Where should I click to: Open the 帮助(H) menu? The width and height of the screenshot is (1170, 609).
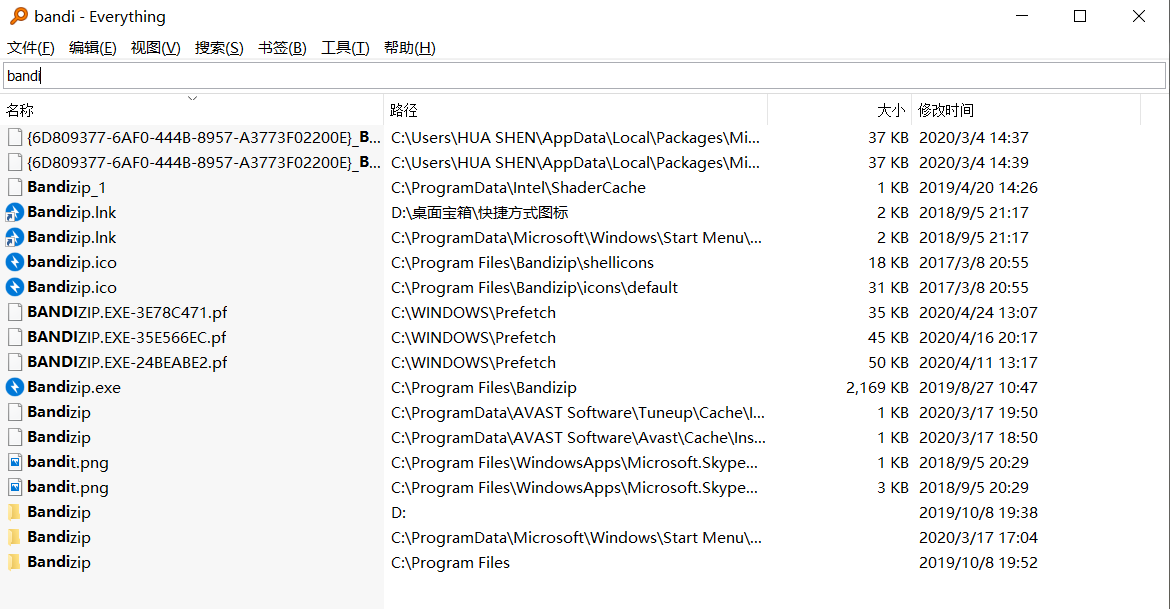click(410, 48)
